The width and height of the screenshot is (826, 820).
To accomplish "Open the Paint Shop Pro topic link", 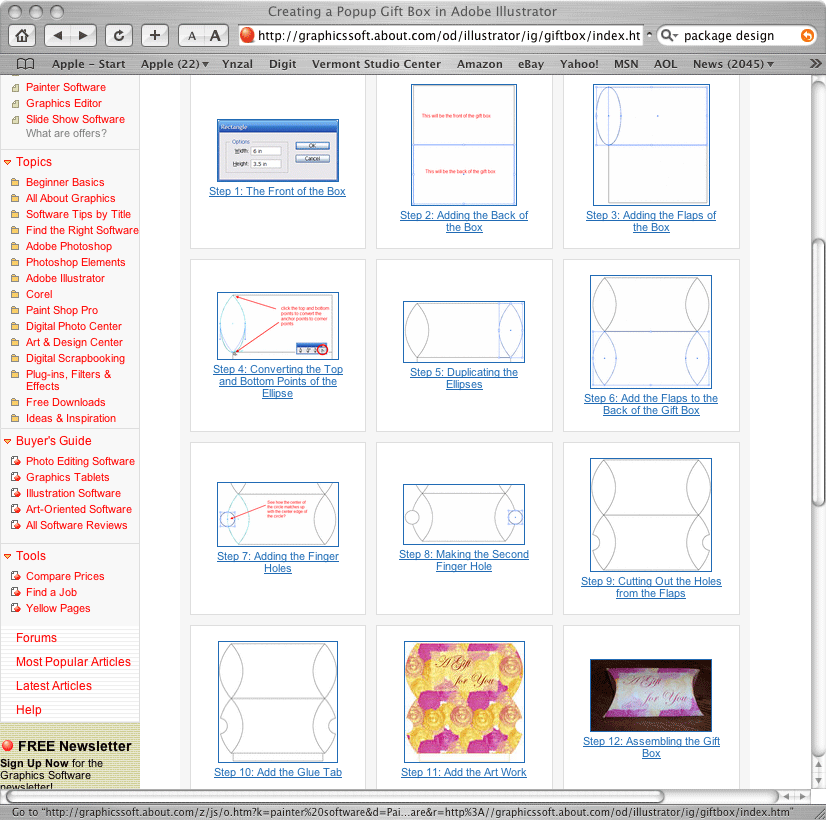I will (x=62, y=311).
